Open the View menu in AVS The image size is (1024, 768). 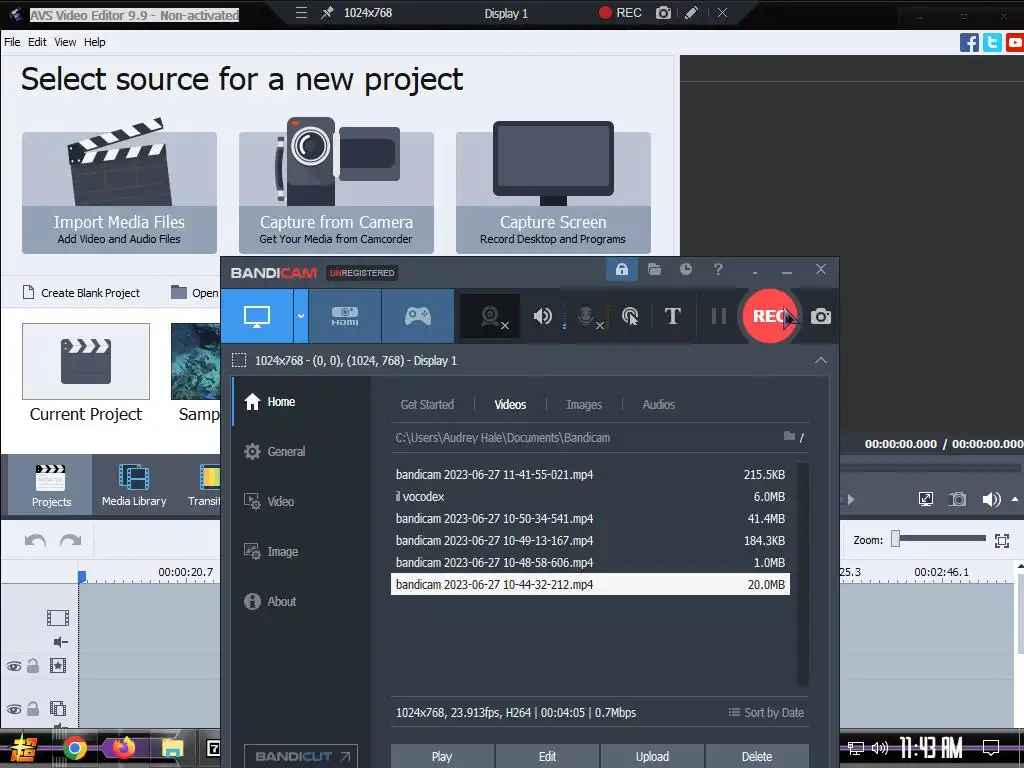65,42
